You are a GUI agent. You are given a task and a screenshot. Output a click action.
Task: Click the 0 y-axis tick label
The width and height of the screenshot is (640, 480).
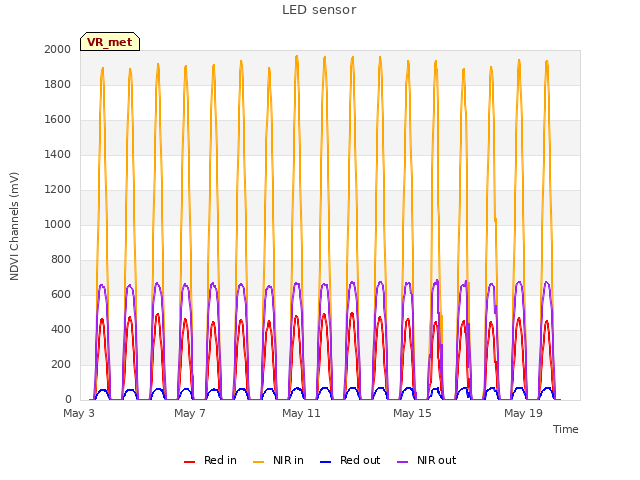pyautogui.click(x=68, y=400)
